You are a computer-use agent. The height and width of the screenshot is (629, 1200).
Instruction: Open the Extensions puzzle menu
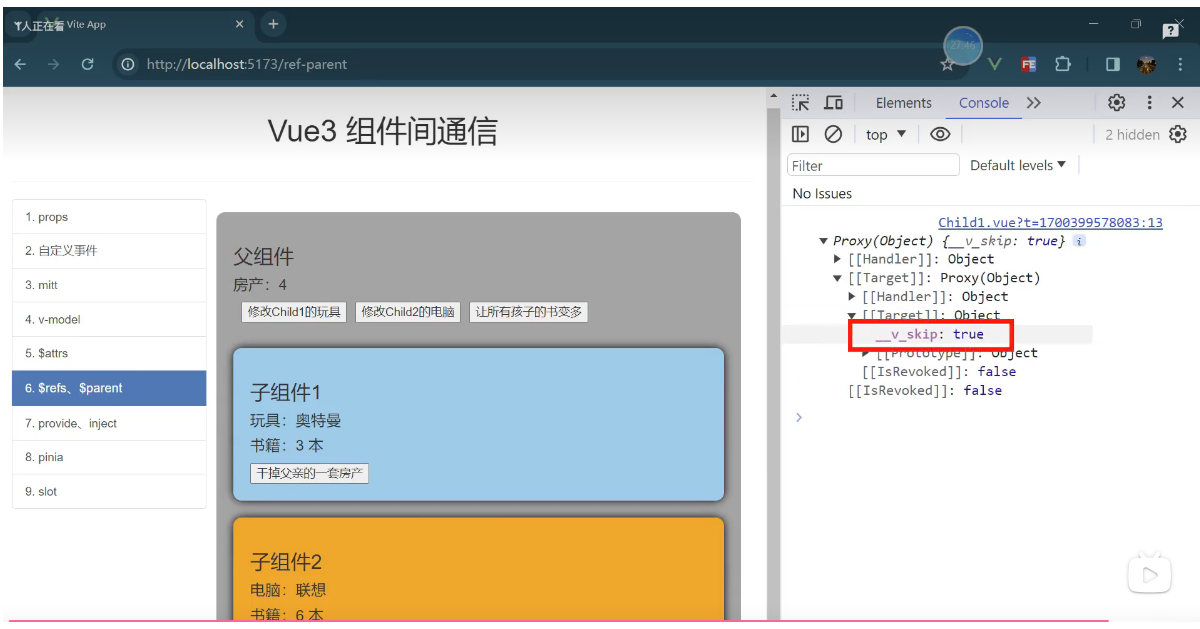click(1062, 64)
